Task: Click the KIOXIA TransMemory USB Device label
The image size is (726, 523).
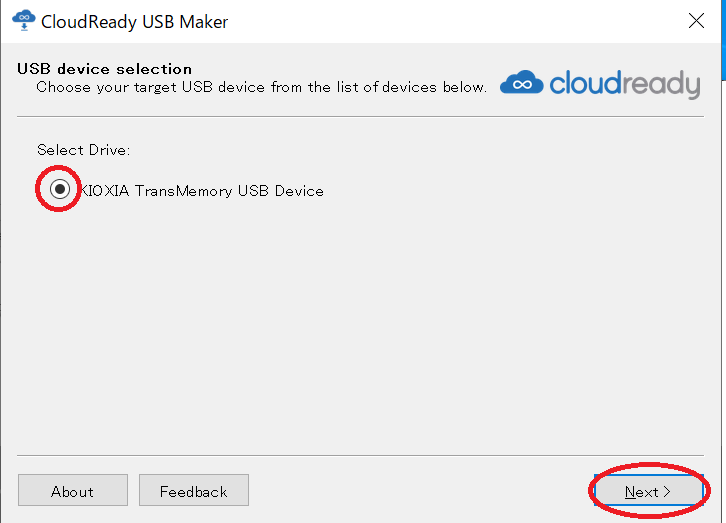Action: coord(202,191)
